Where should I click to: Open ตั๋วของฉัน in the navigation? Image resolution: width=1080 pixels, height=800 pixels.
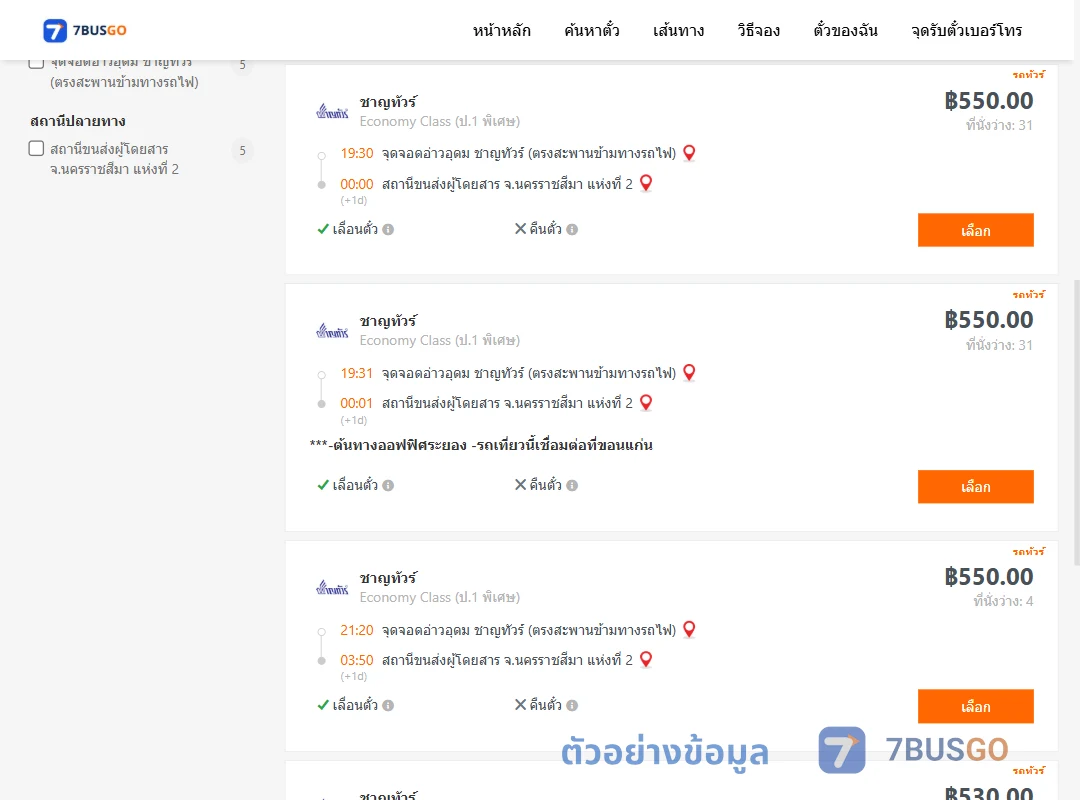[x=845, y=30]
